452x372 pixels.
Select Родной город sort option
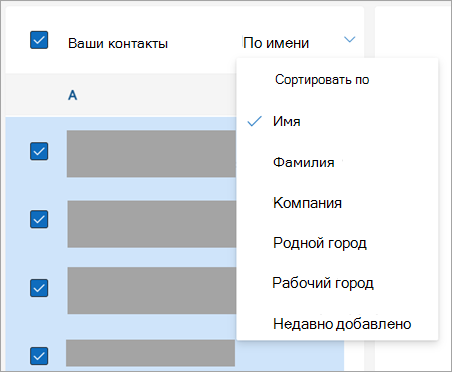[320, 243]
